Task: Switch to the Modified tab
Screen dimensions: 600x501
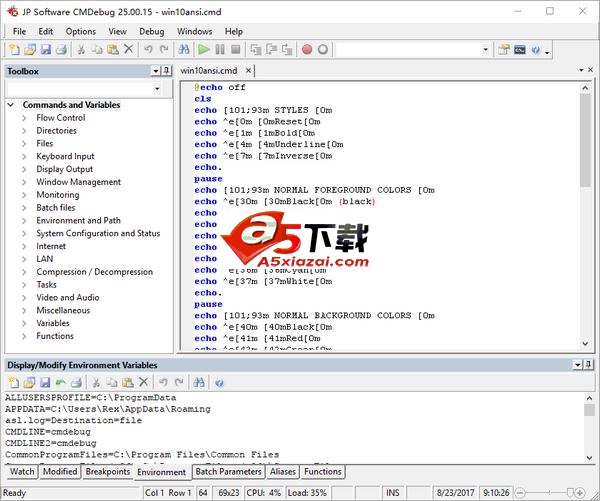Action: tap(60, 472)
